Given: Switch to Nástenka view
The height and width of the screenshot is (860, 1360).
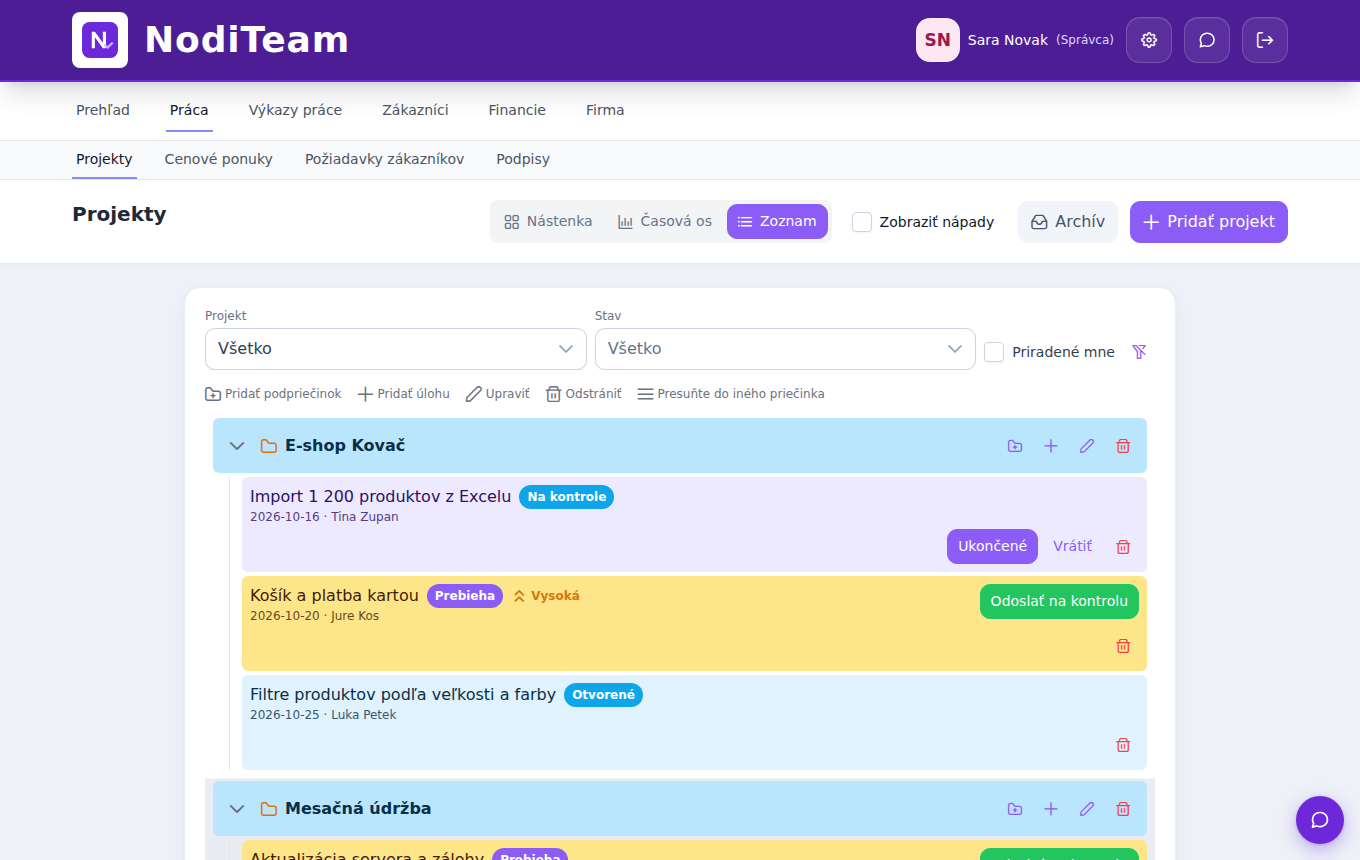Looking at the screenshot, I should coord(548,222).
